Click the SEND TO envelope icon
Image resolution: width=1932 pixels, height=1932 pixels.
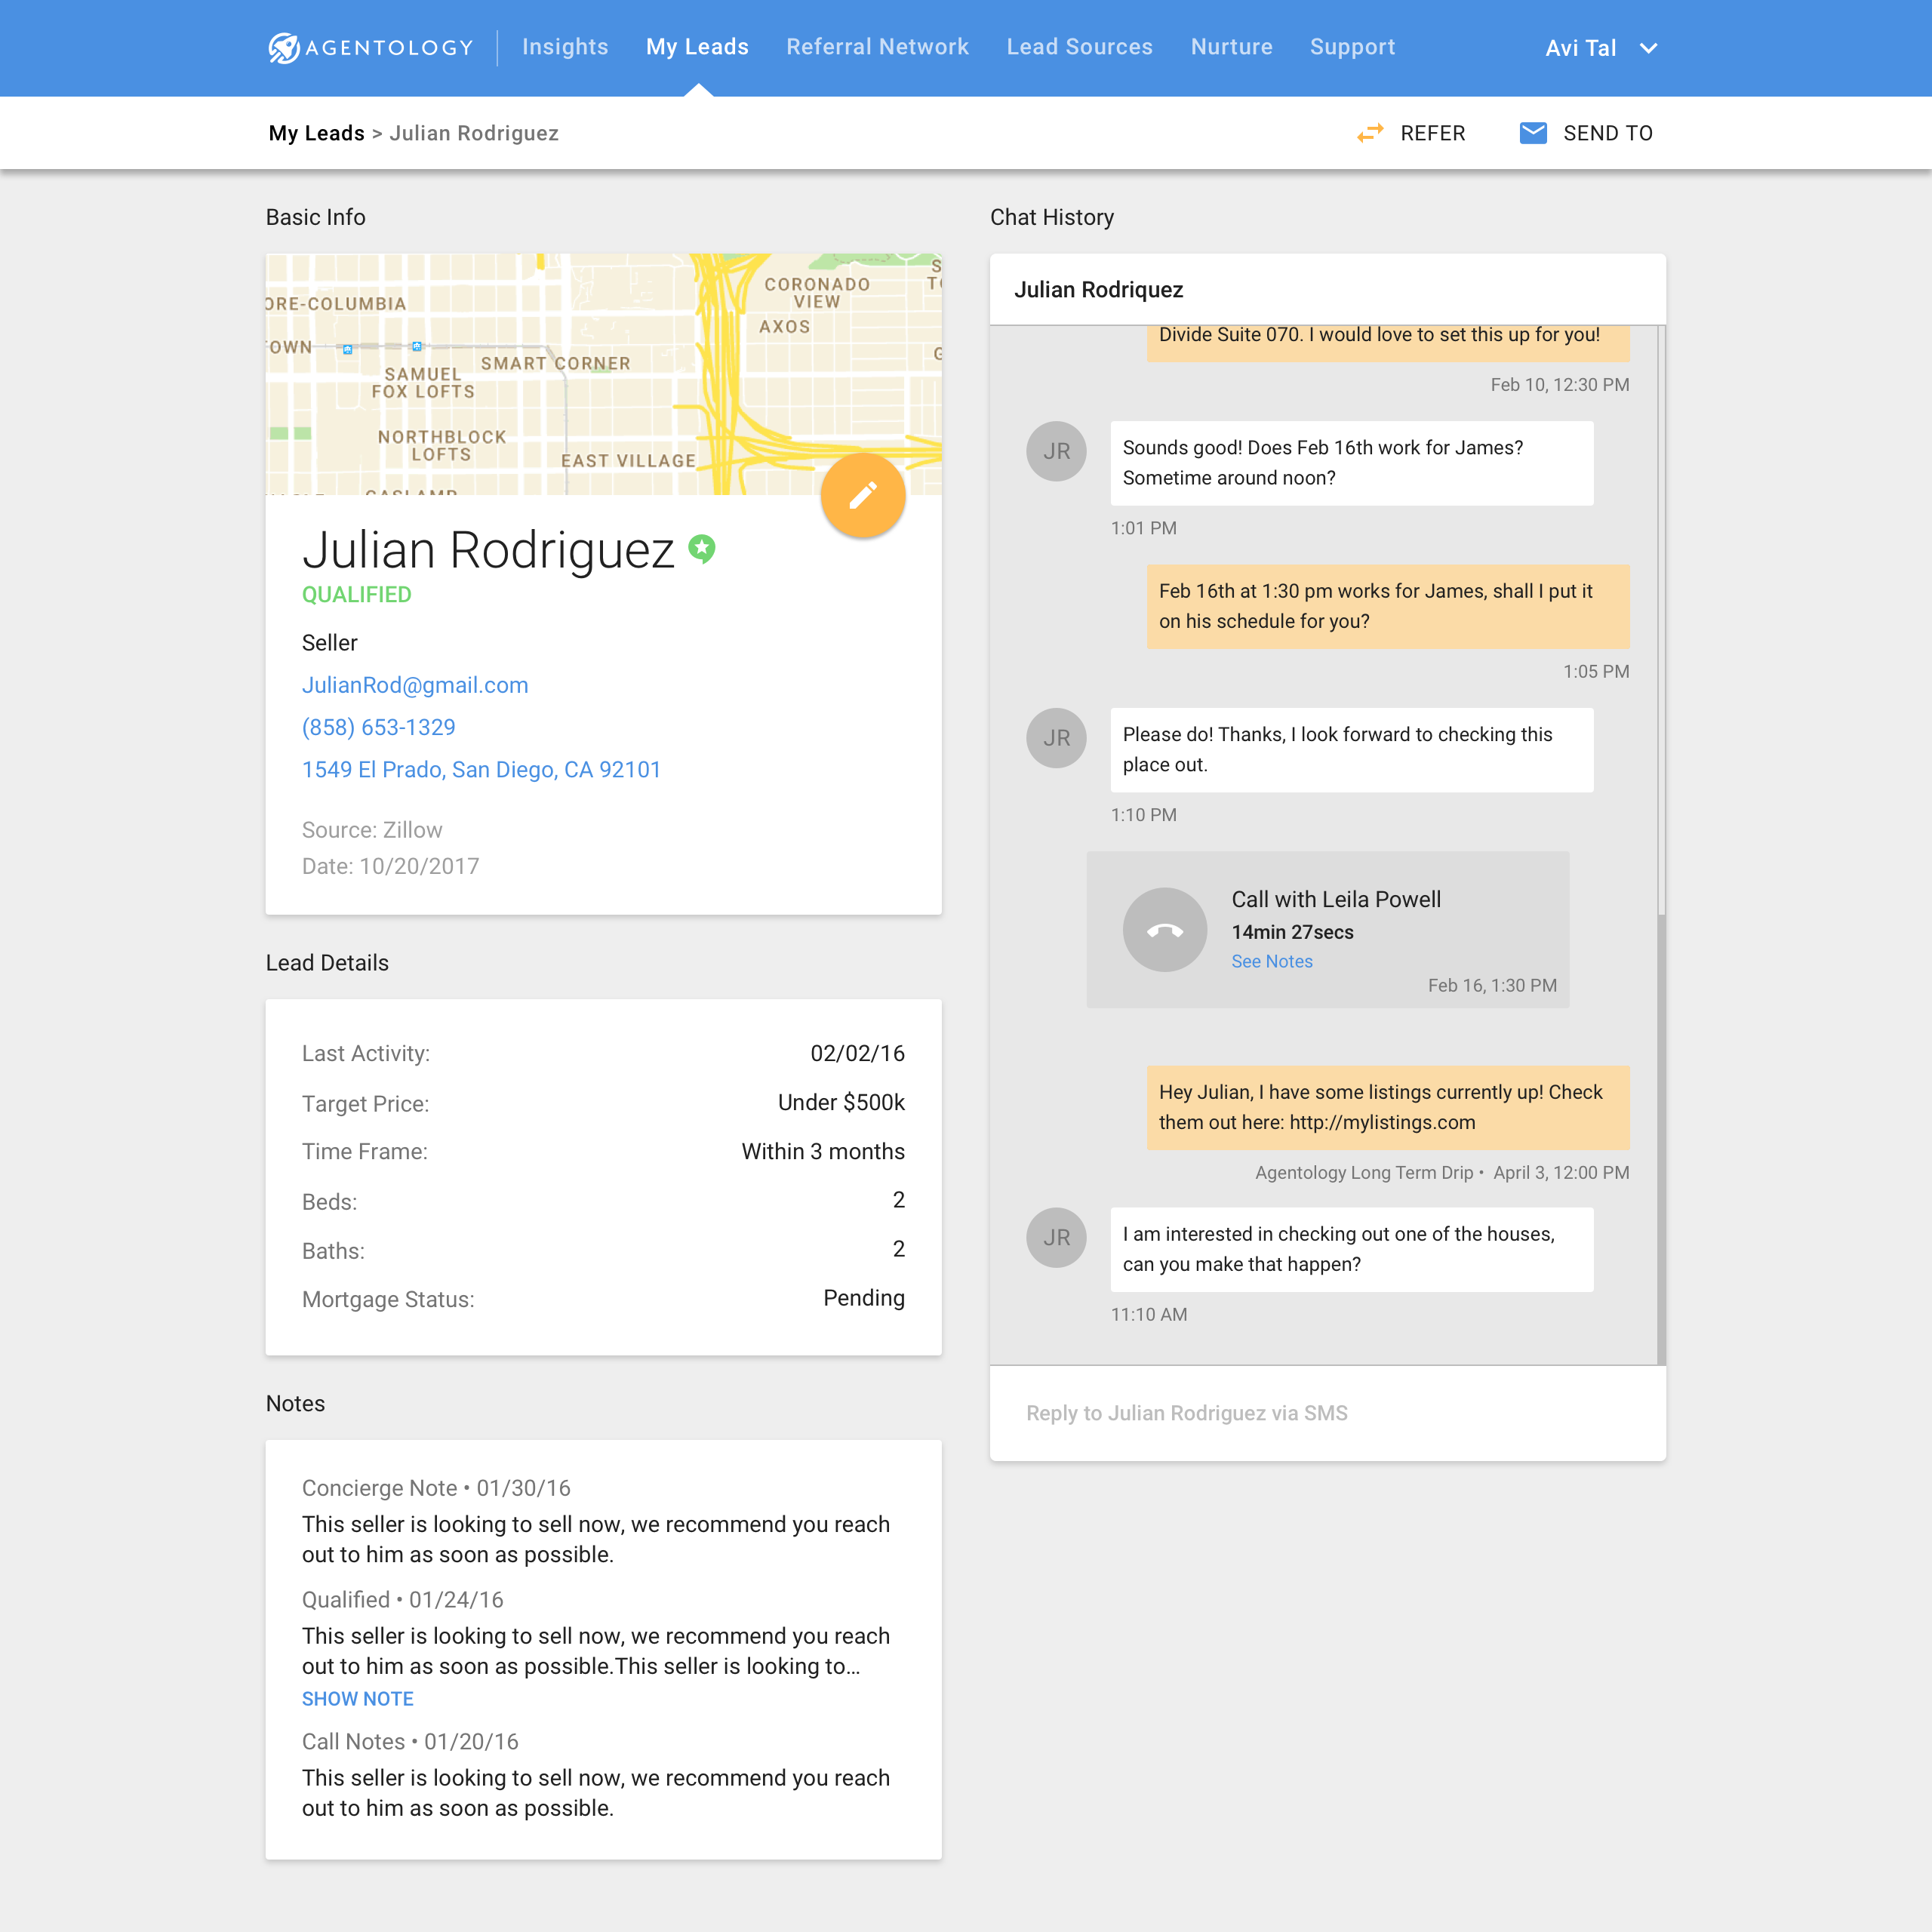click(x=1533, y=133)
